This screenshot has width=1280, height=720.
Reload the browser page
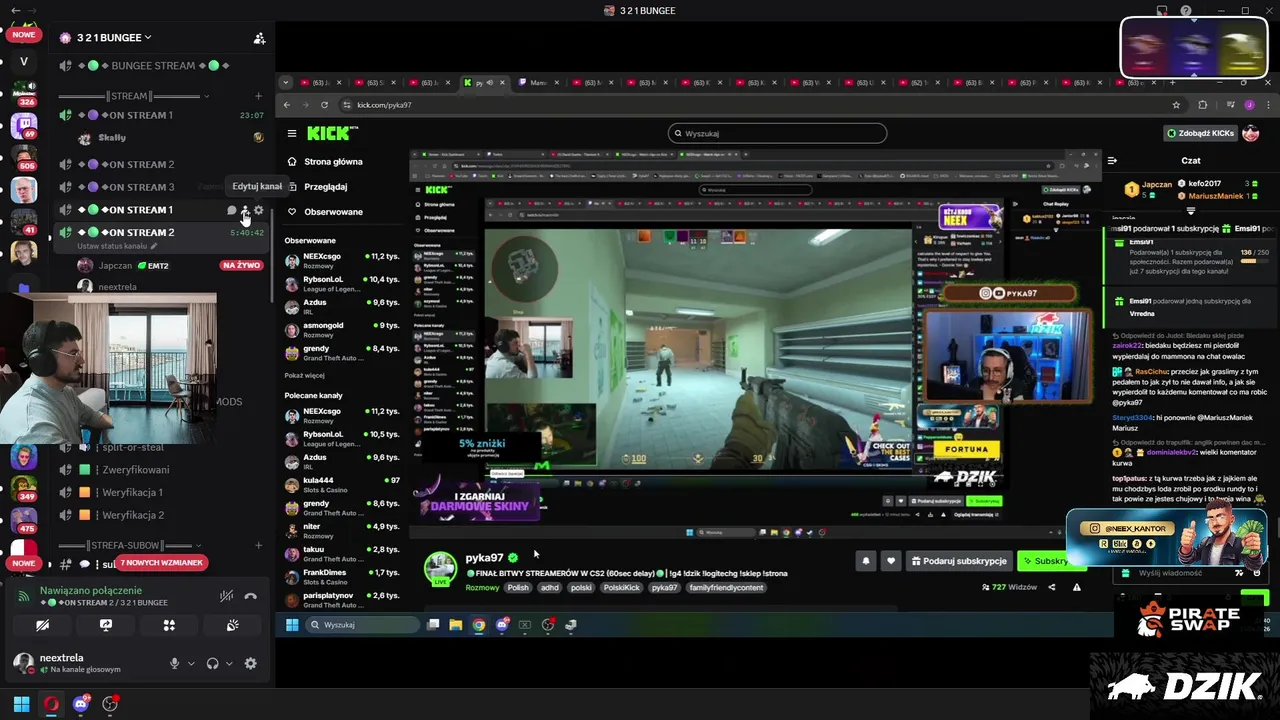point(324,105)
